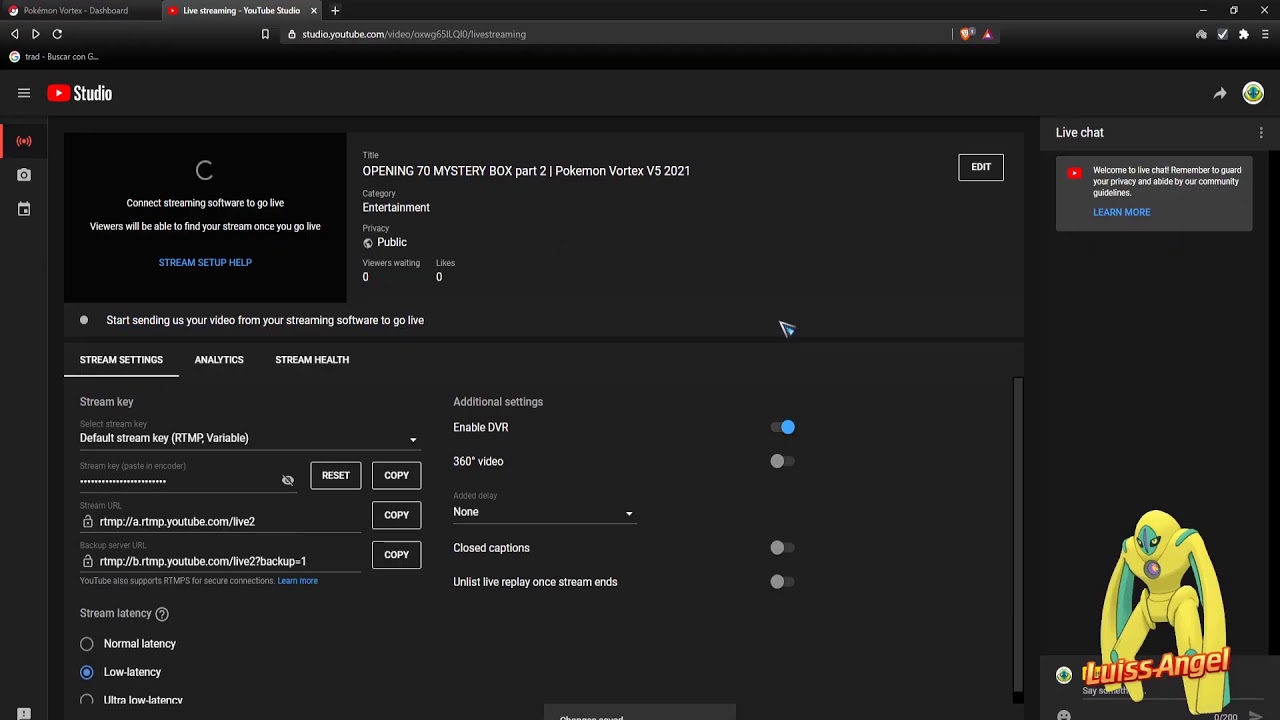Open the STREAM SETUP HELP link
Image resolution: width=1280 pixels, height=720 pixels.
tap(205, 262)
